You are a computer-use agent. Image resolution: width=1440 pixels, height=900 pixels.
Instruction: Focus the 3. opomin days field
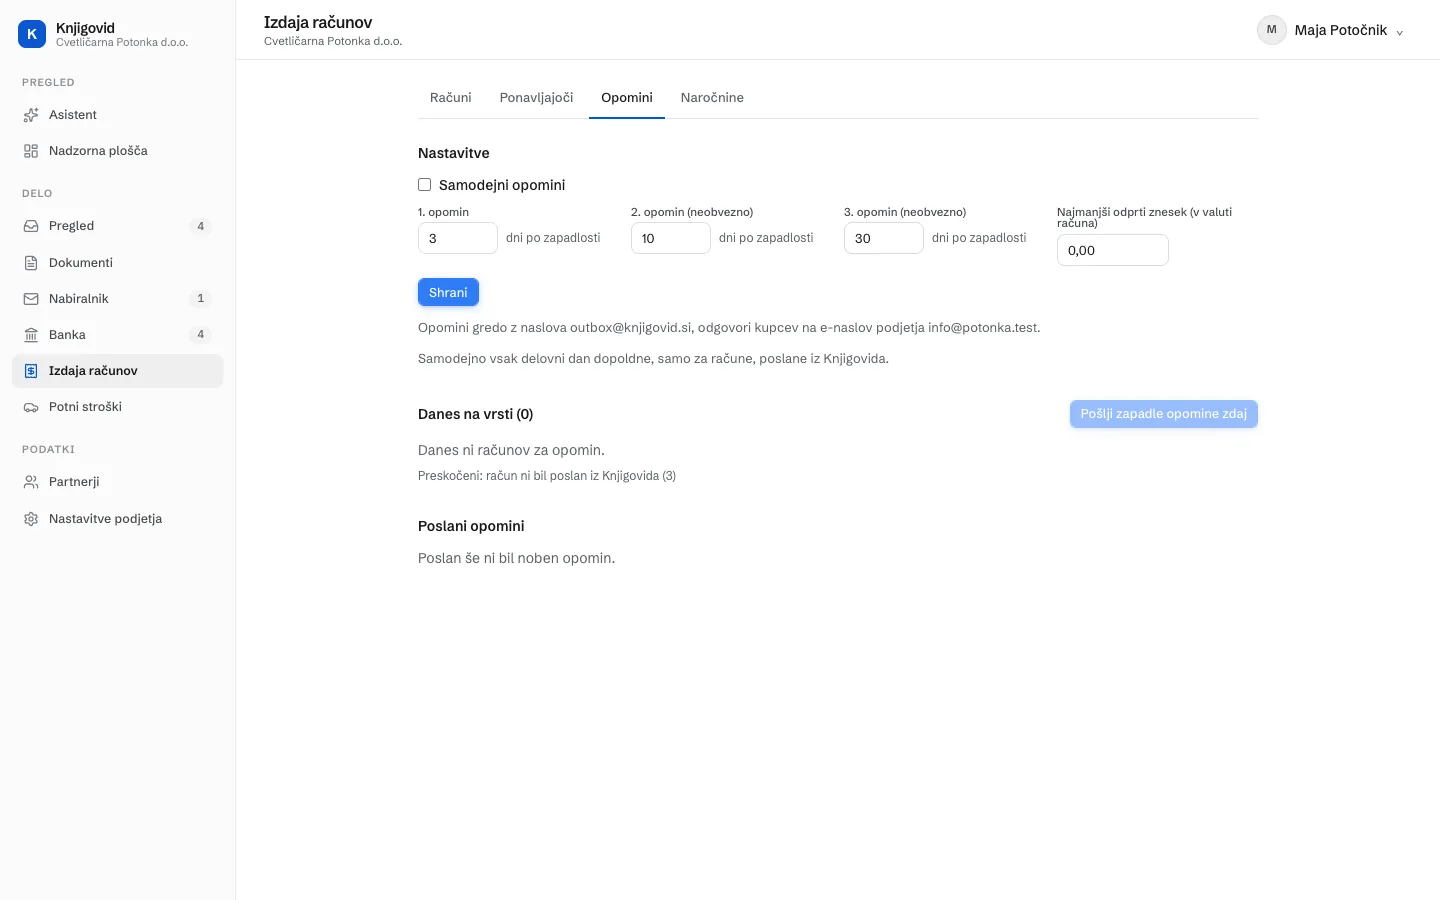(x=884, y=238)
